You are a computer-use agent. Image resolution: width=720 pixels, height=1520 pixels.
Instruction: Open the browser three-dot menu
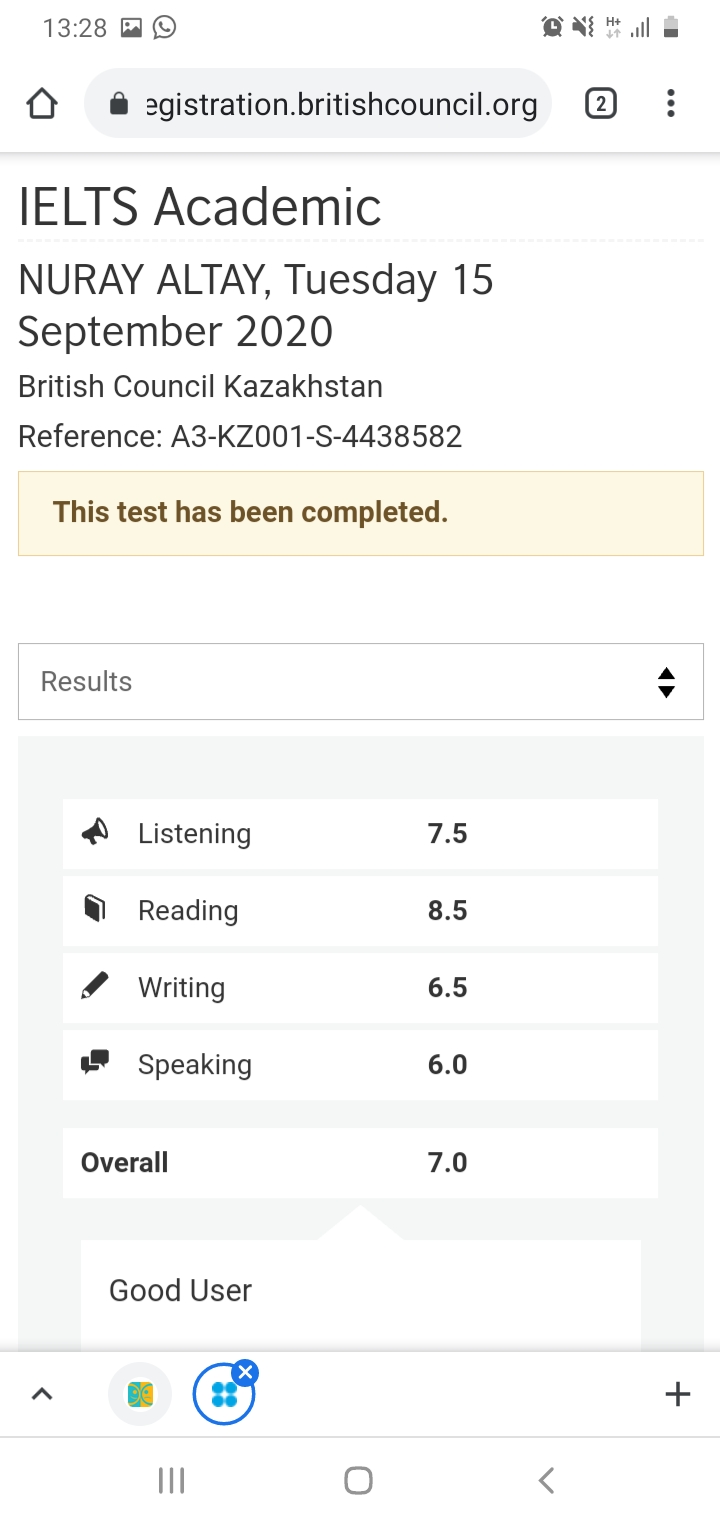coord(670,103)
